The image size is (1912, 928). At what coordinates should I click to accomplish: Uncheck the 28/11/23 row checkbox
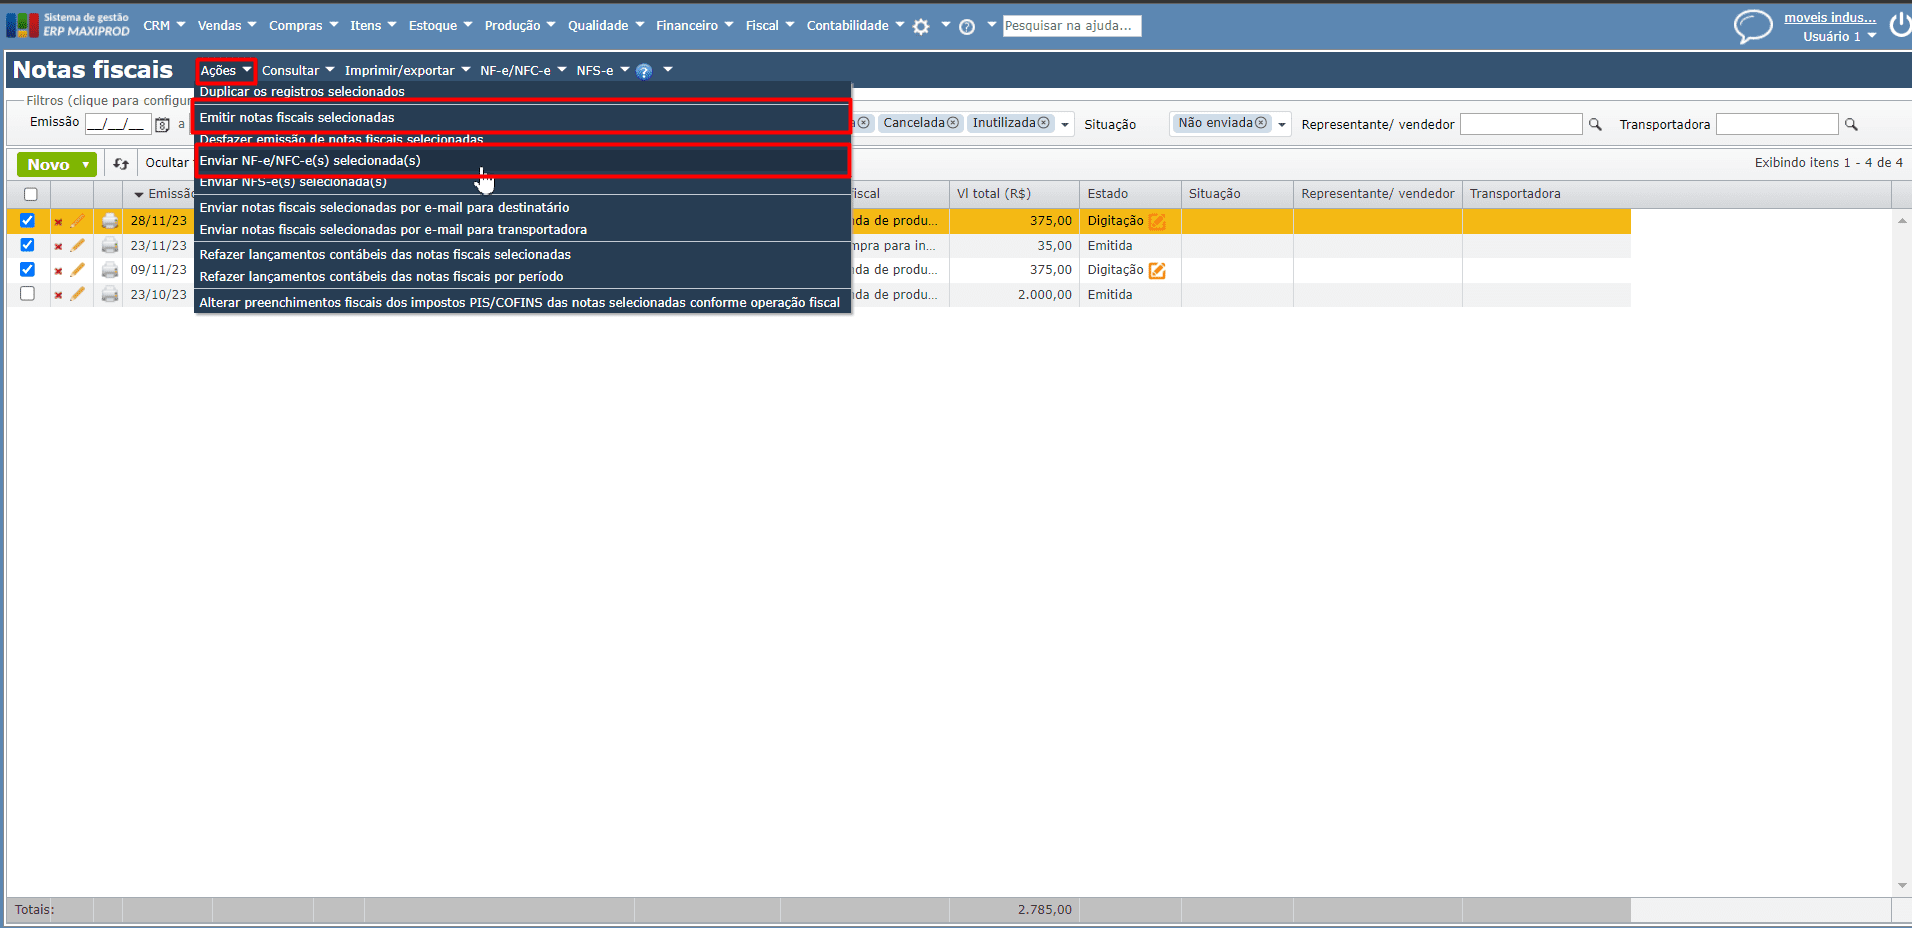pyautogui.click(x=27, y=220)
